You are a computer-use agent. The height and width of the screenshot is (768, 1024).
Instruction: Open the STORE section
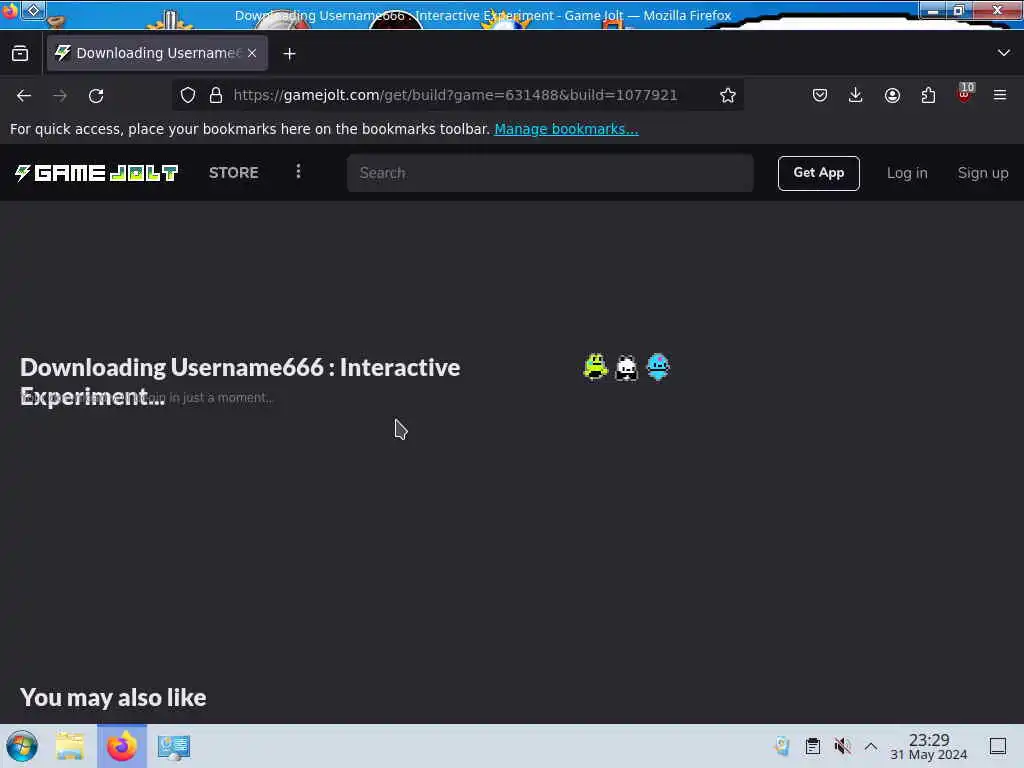click(x=234, y=173)
